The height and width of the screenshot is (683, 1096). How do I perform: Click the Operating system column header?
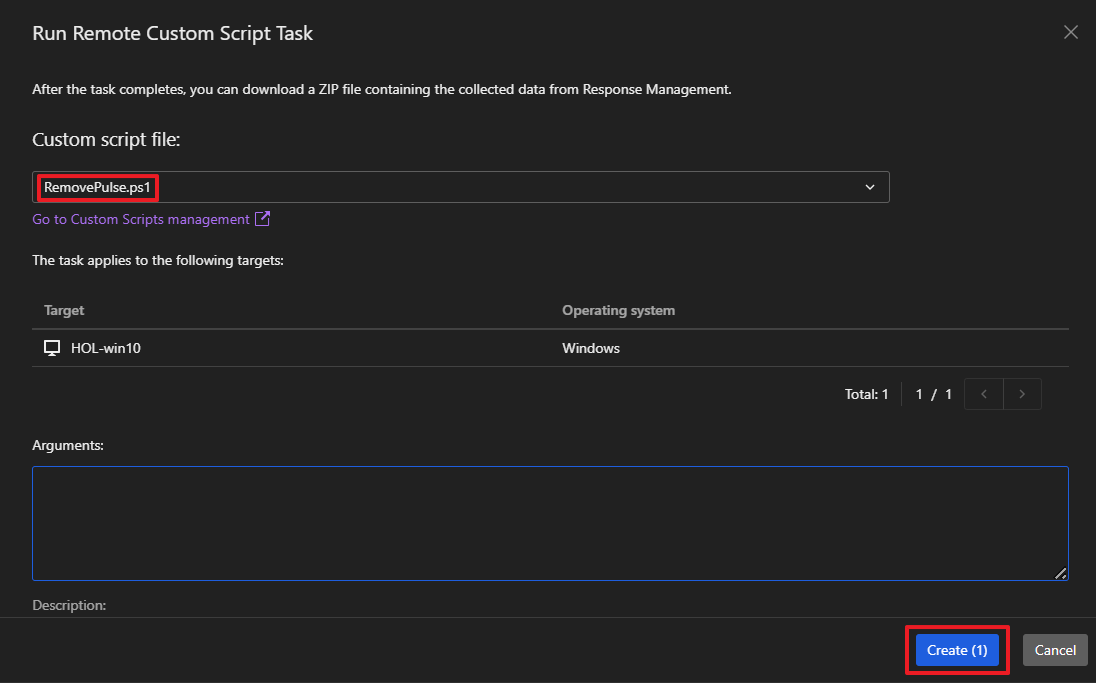click(618, 310)
